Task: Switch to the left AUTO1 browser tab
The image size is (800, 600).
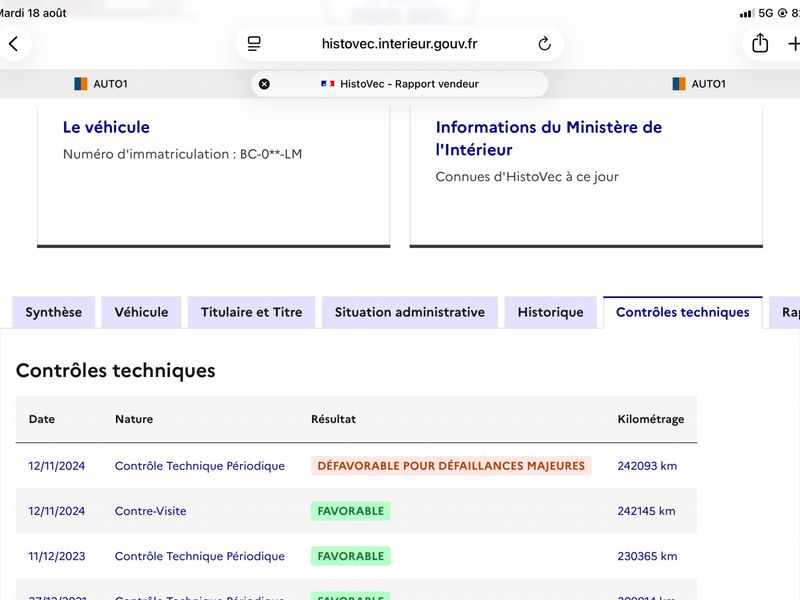Action: click(101, 84)
